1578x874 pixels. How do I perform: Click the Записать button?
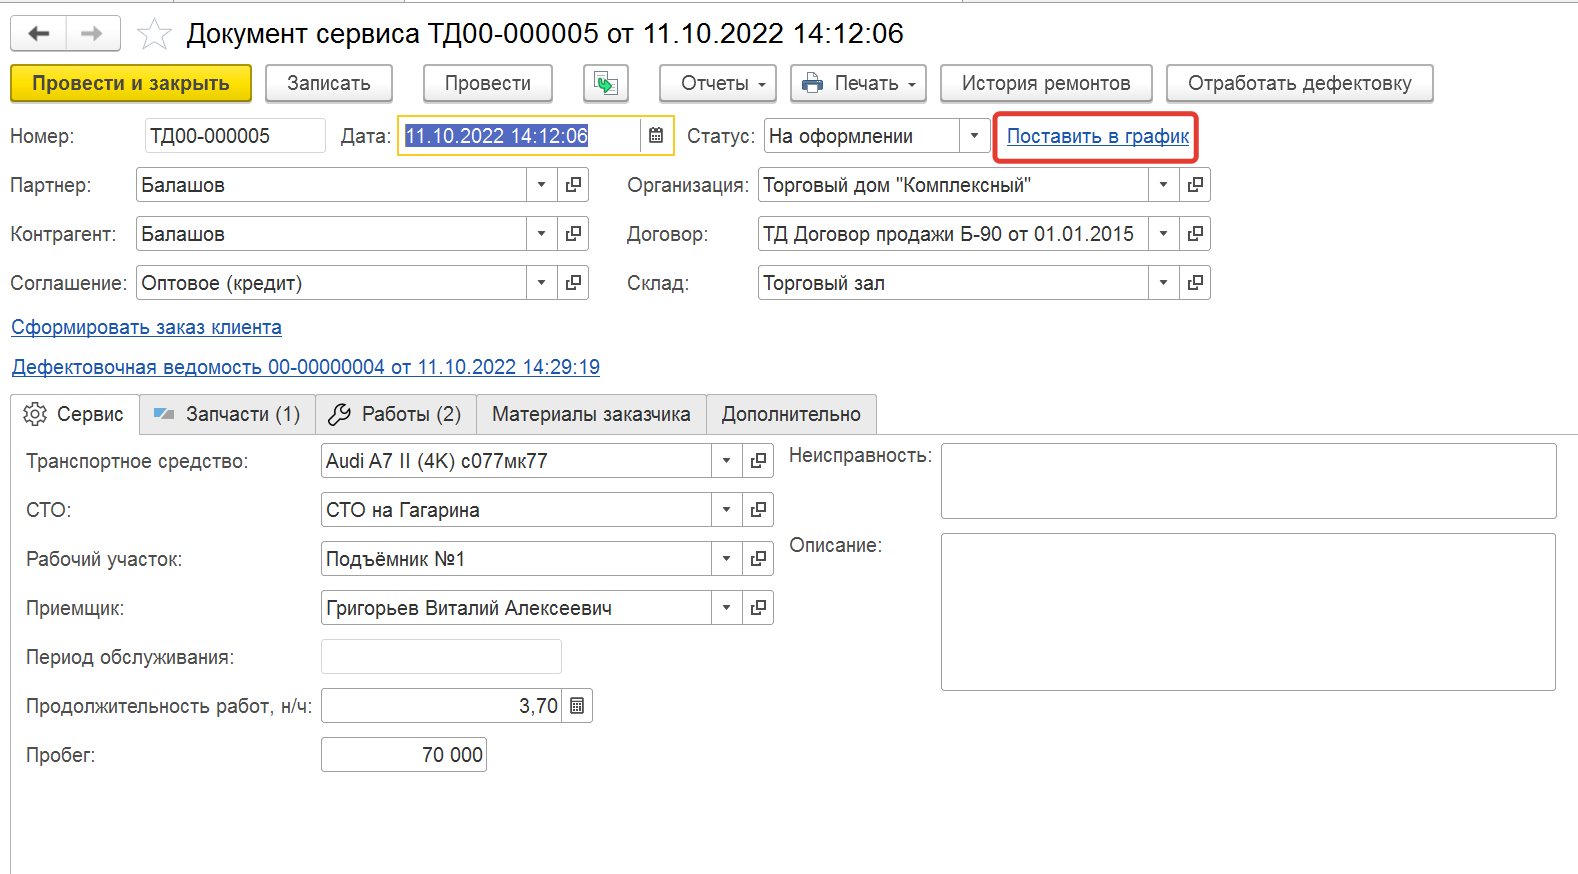329,83
